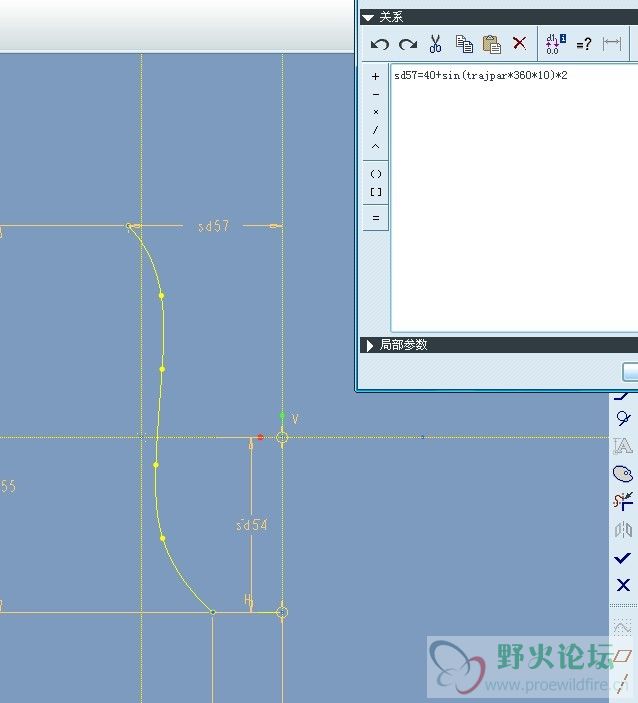Cancel sketch with the blue X
Image resolution: width=638 pixels, height=703 pixels.
[x=623, y=585]
